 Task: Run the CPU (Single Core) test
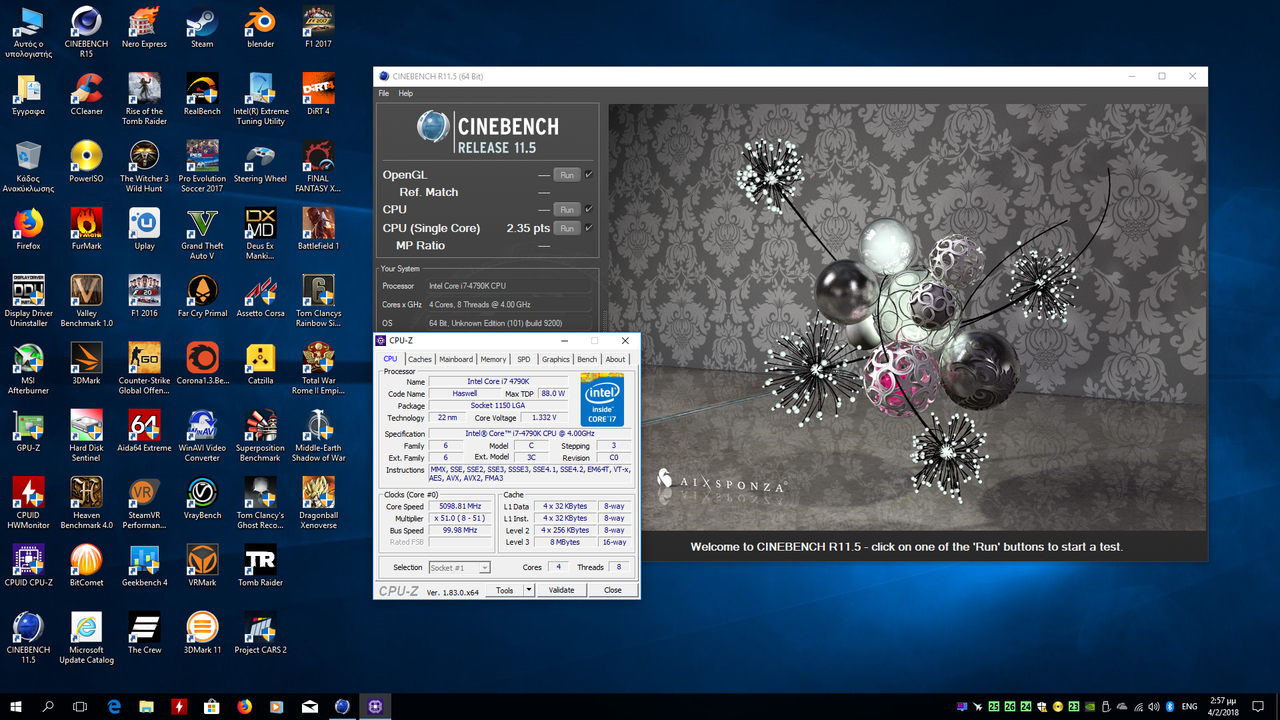click(567, 228)
